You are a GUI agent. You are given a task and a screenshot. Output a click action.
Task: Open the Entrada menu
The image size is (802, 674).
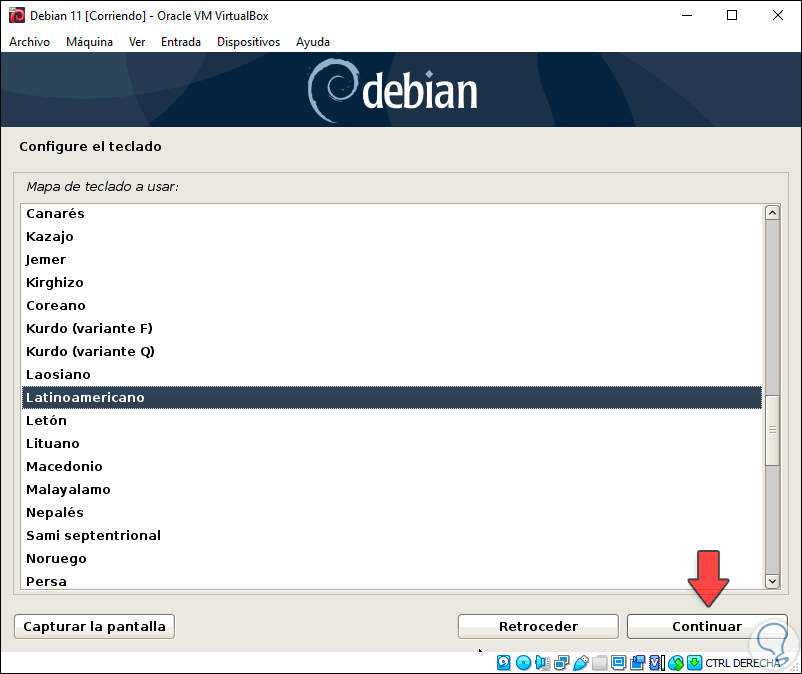click(181, 42)
